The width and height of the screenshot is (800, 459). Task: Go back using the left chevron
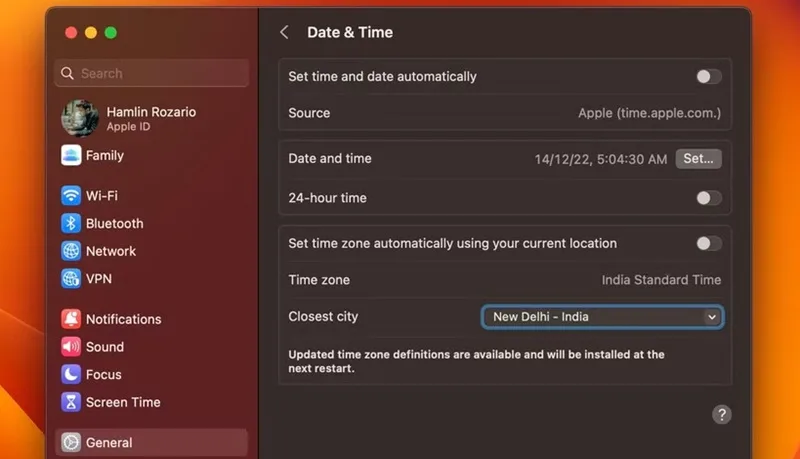click(x=284, y=33)
